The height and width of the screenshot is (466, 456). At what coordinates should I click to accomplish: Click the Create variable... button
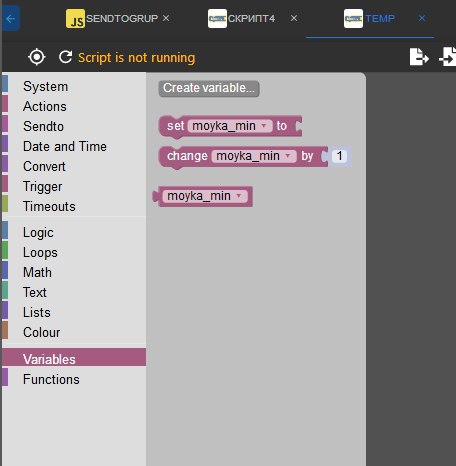point(209,88)
